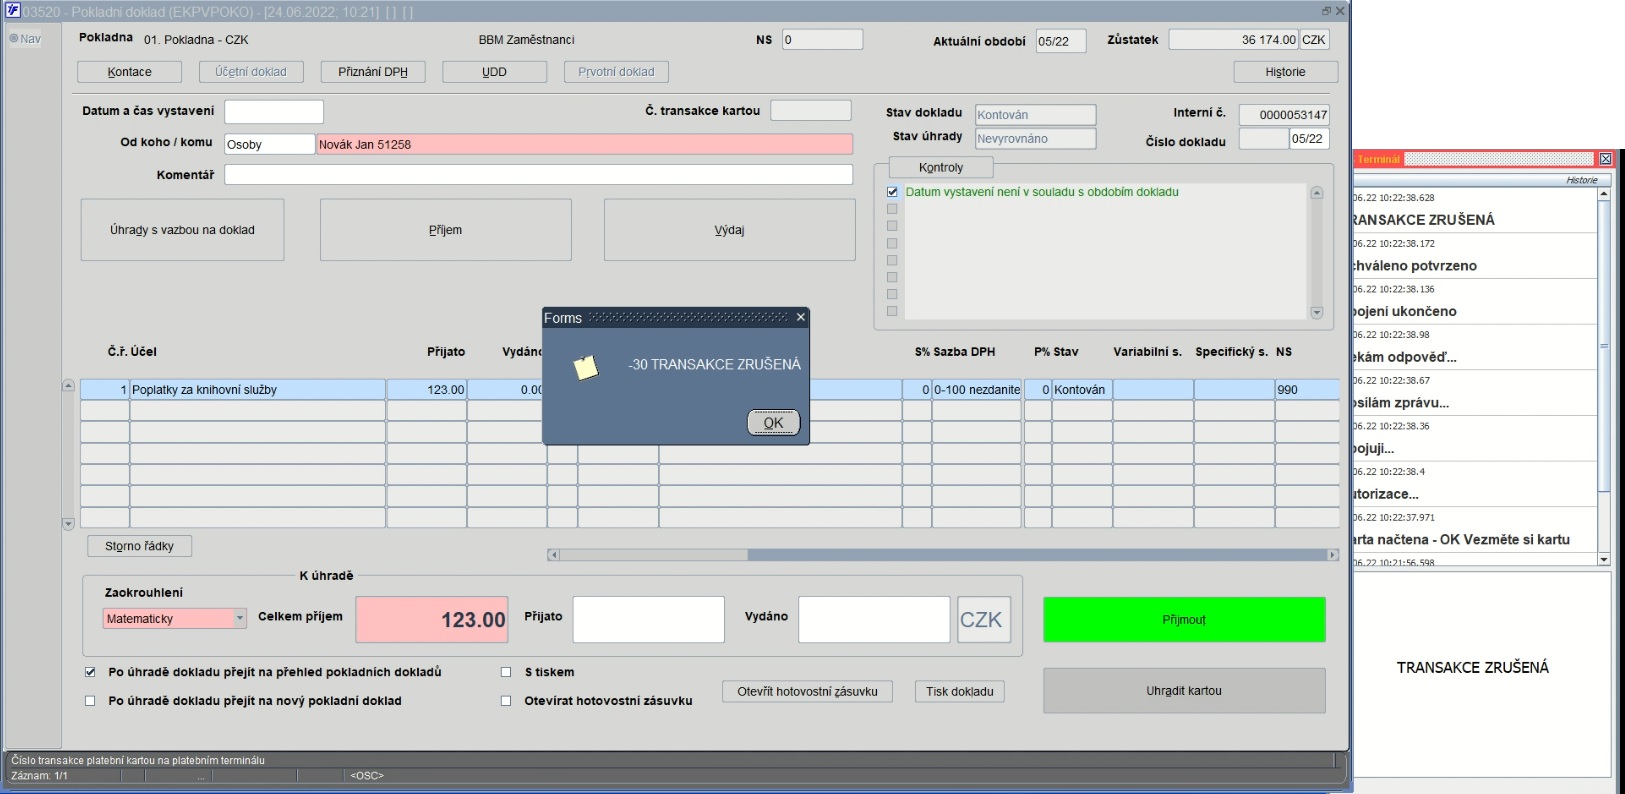The width and height of the screenshot is (1625, 794).
Task: Focus the Komentář input field
Action: point(538,174)
